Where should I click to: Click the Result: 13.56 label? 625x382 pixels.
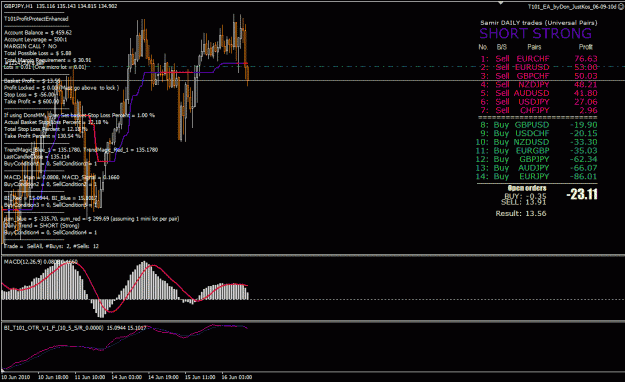pos(521,213)
